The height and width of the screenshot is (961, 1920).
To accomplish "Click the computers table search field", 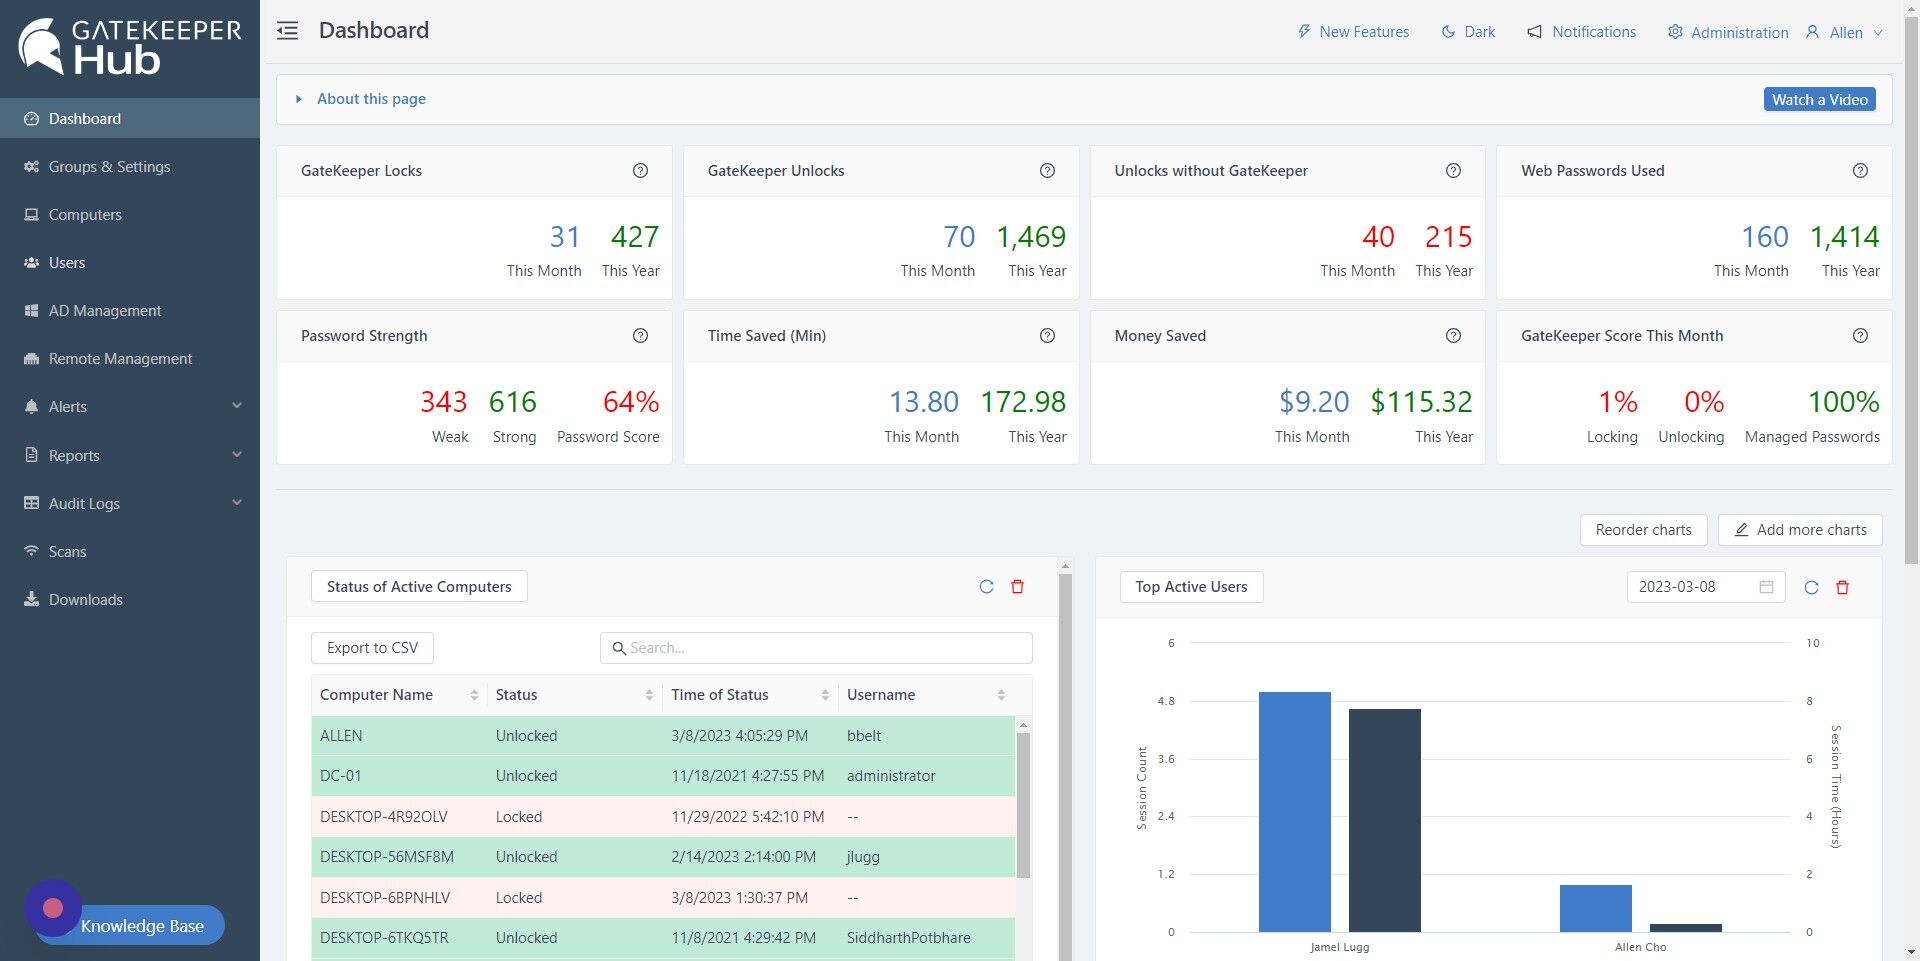I will click(816, 648).
